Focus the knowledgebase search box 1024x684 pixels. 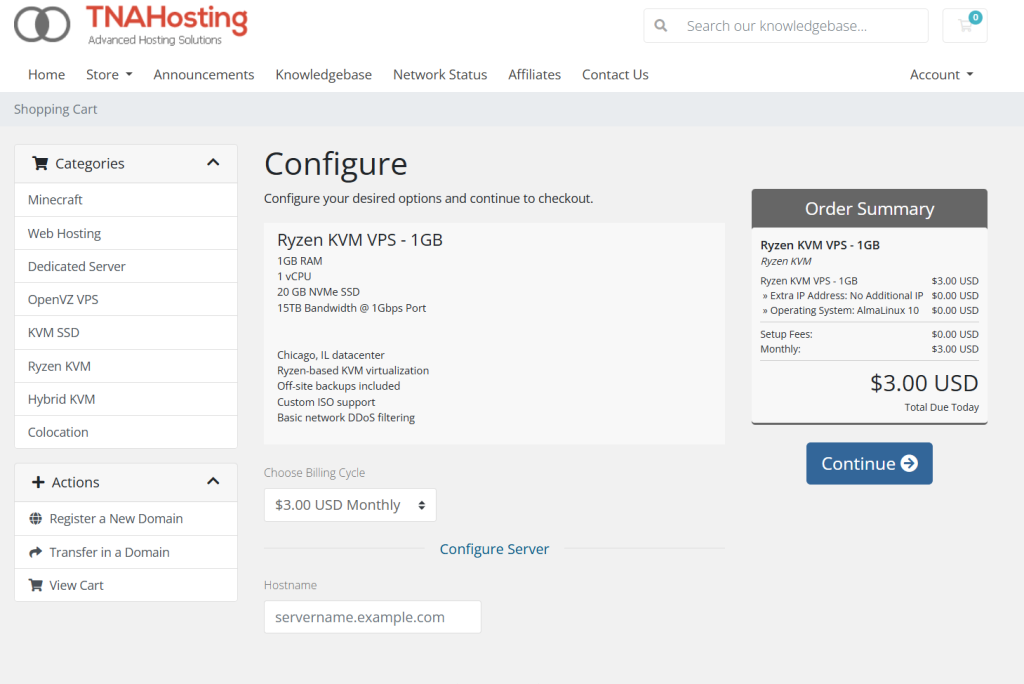[x=800, y=26]
